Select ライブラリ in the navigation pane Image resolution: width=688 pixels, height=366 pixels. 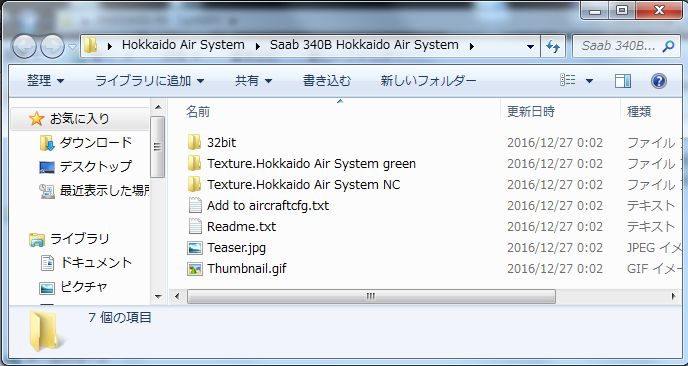[x=79, y=239]
